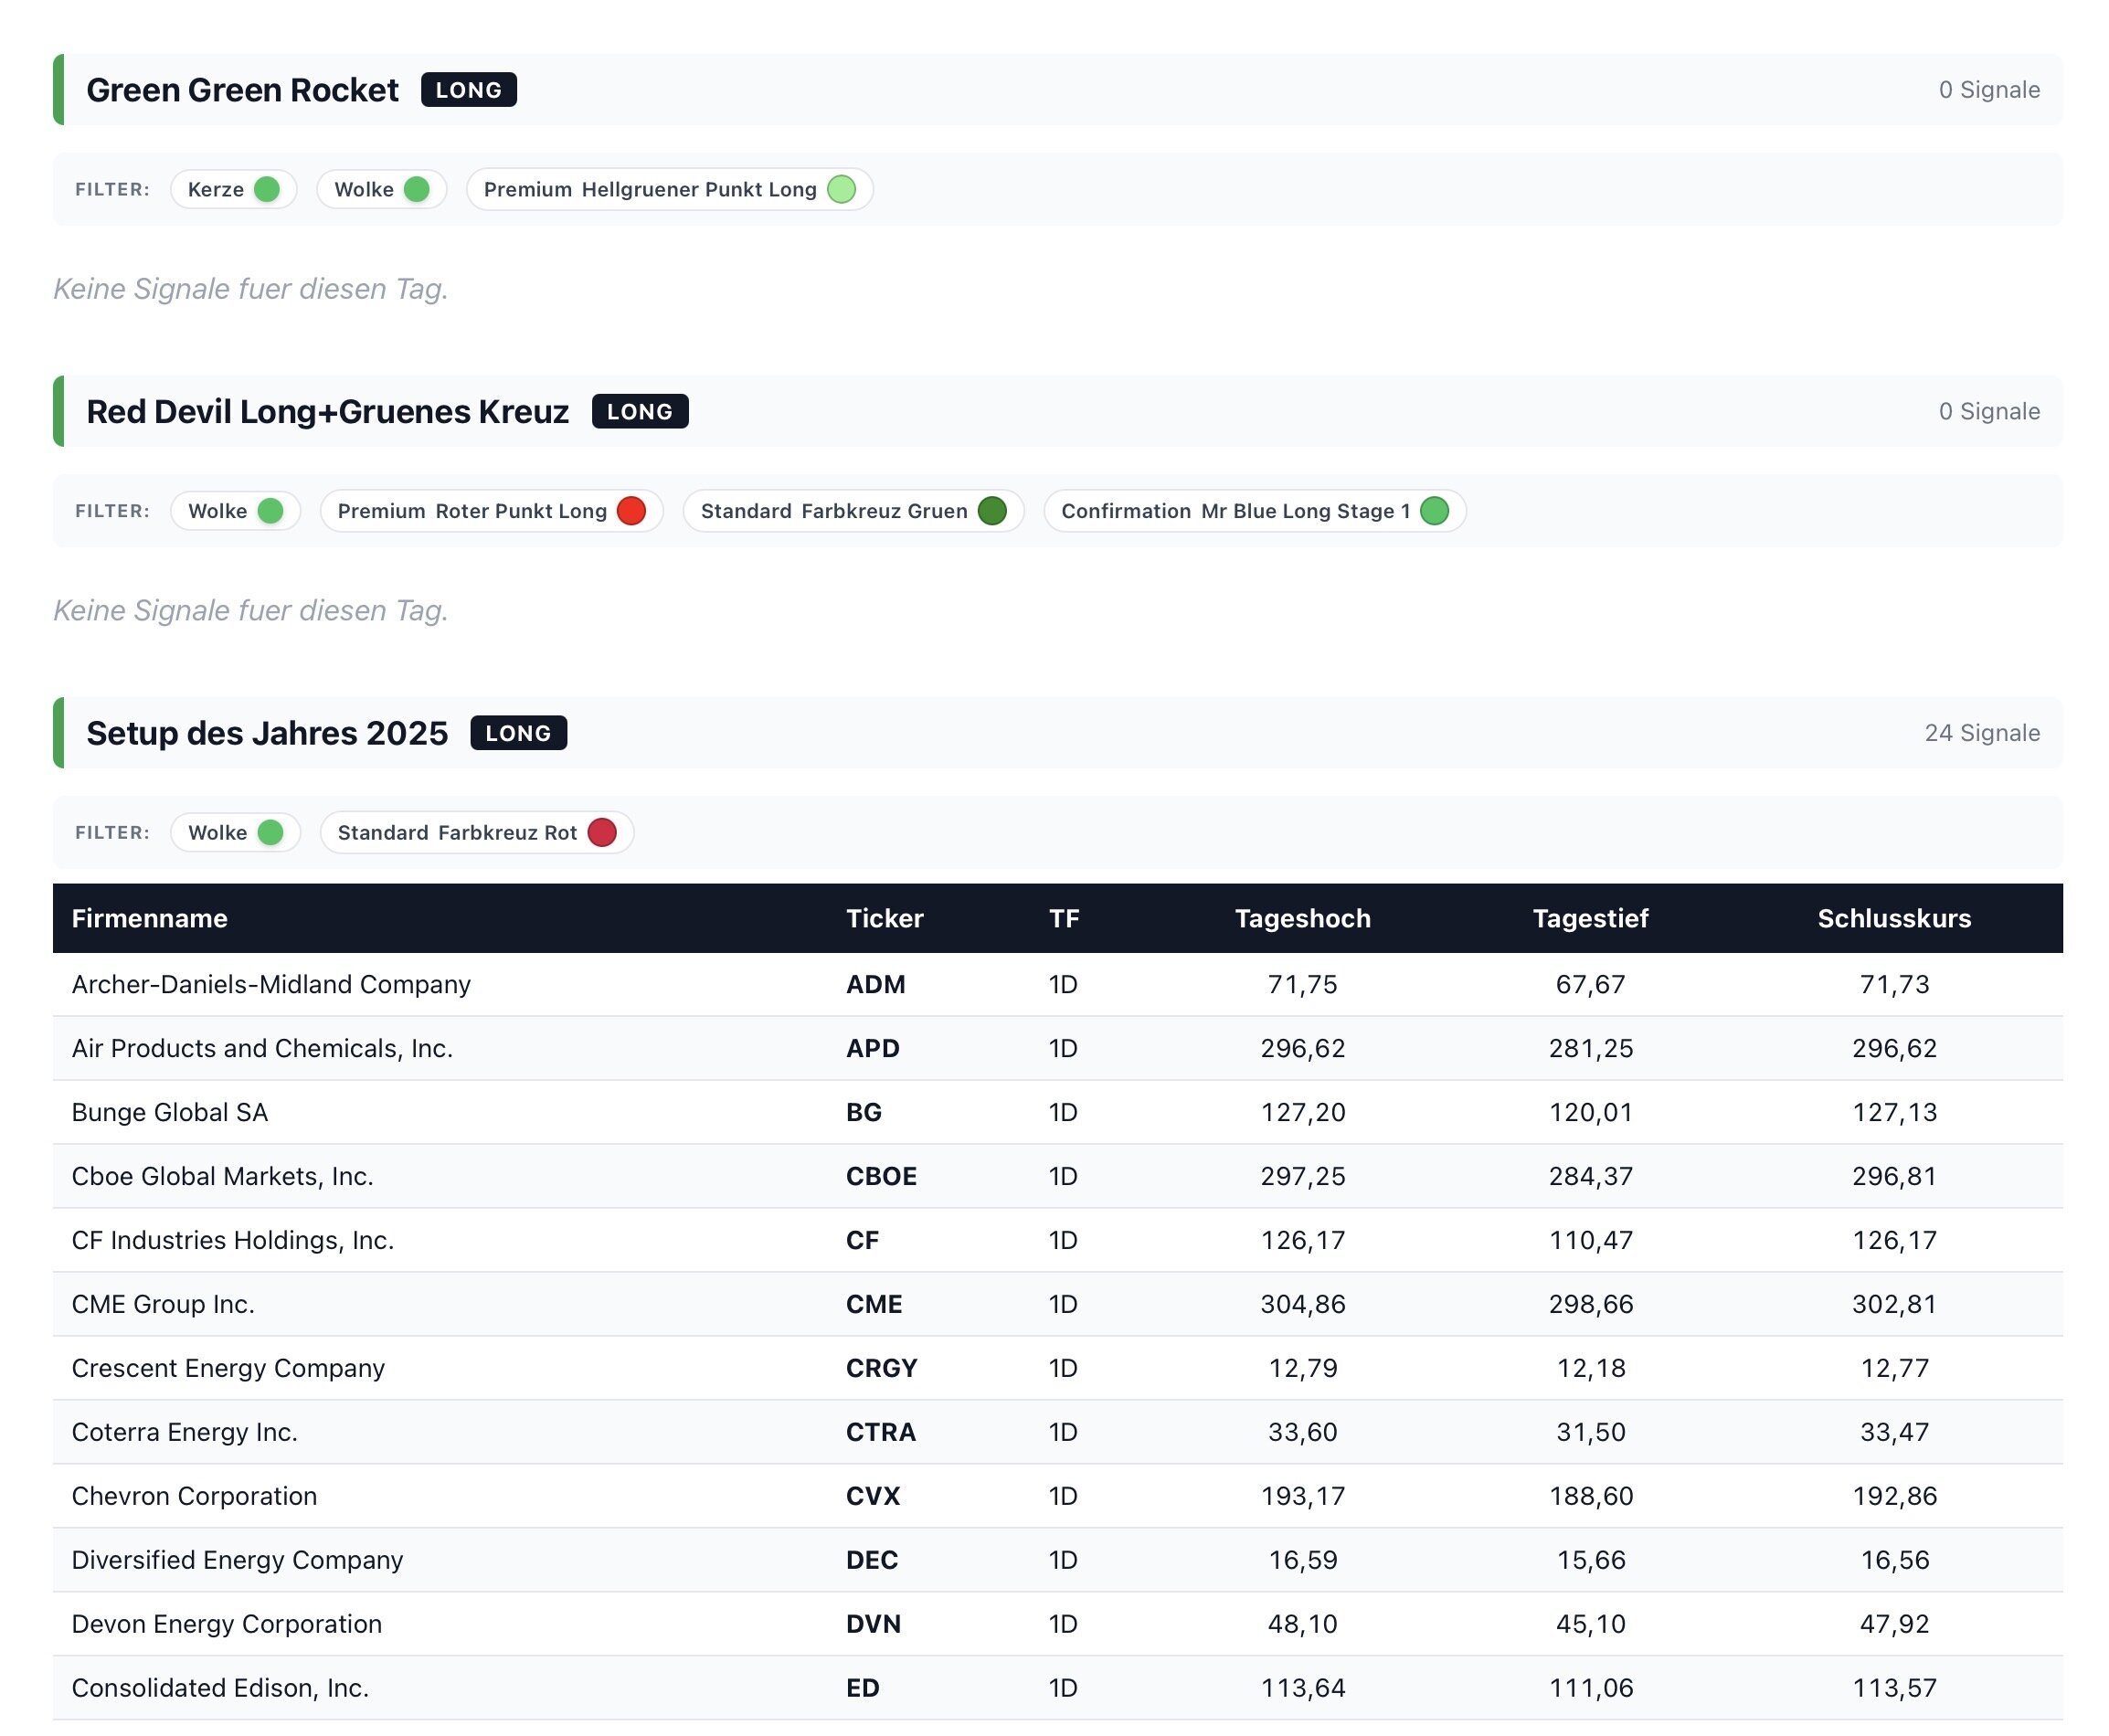
Task: Sort table by Firmenname column header
Action: click(149, 918)
